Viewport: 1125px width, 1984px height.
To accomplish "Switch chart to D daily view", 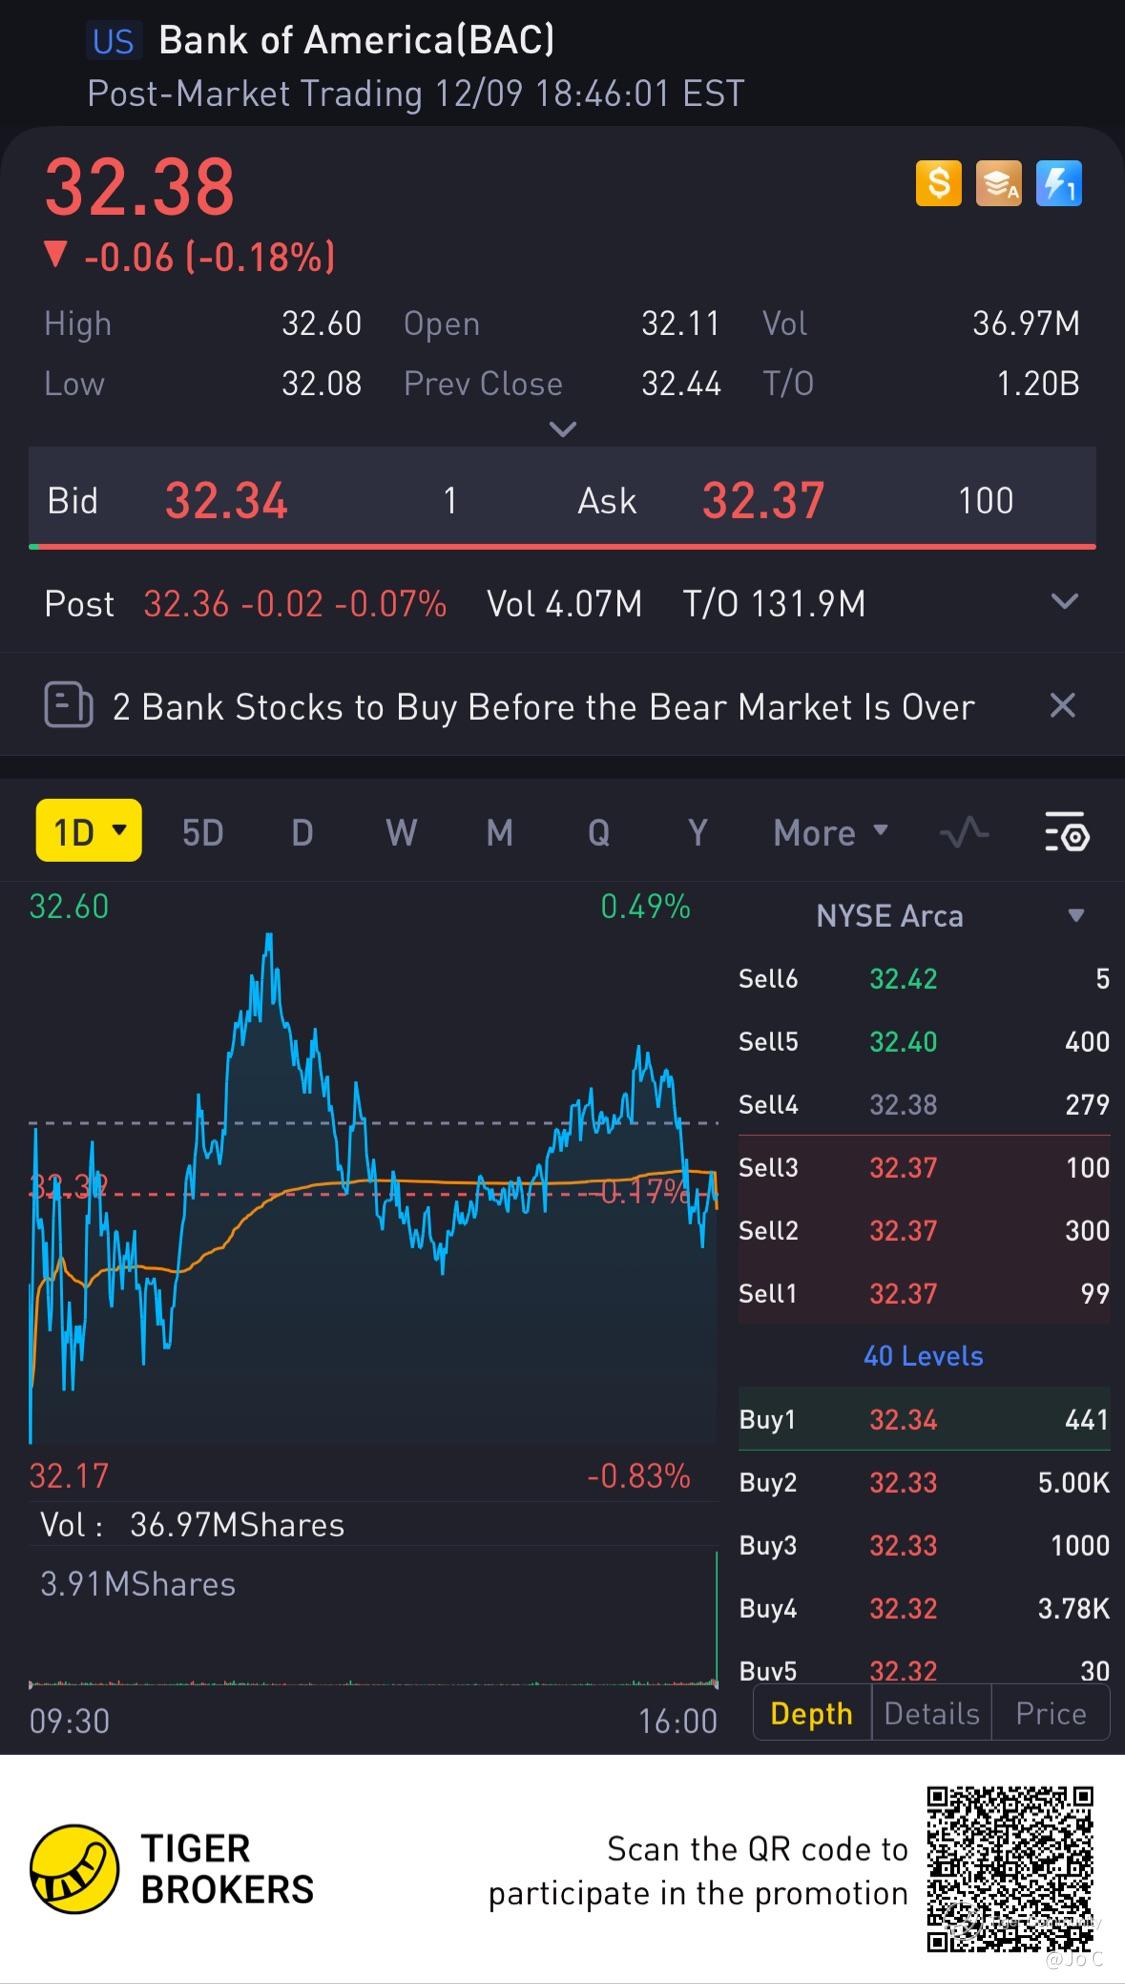I will (302, 832).
